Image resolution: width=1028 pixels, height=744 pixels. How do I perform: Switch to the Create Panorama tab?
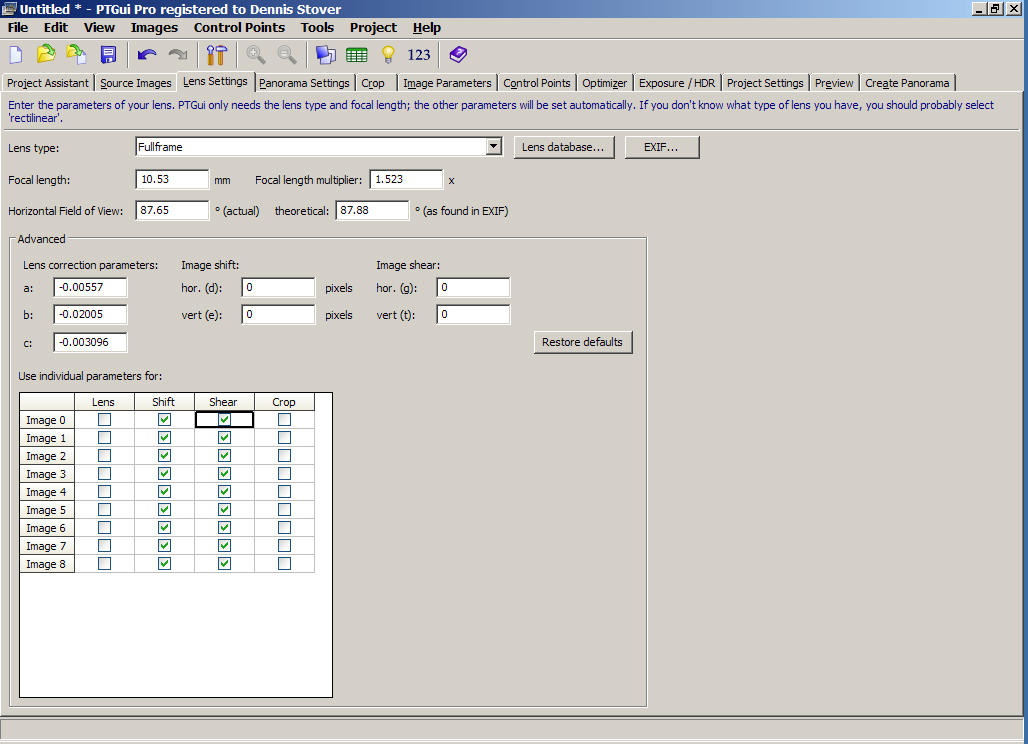click(x=907, y=83)
